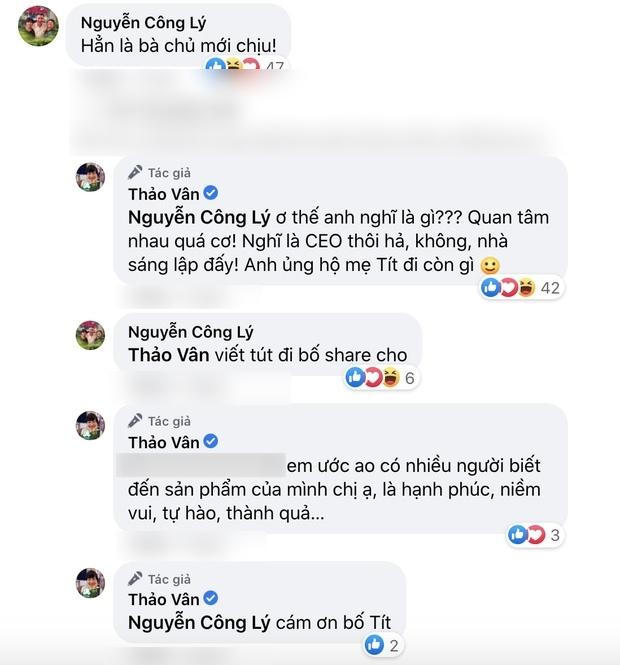Click the smiley emoji after "mẹ Tít đi còn gì"
The width and height of the screenshot is (620, 665).
pyautogui.click(x=489, y=266)
